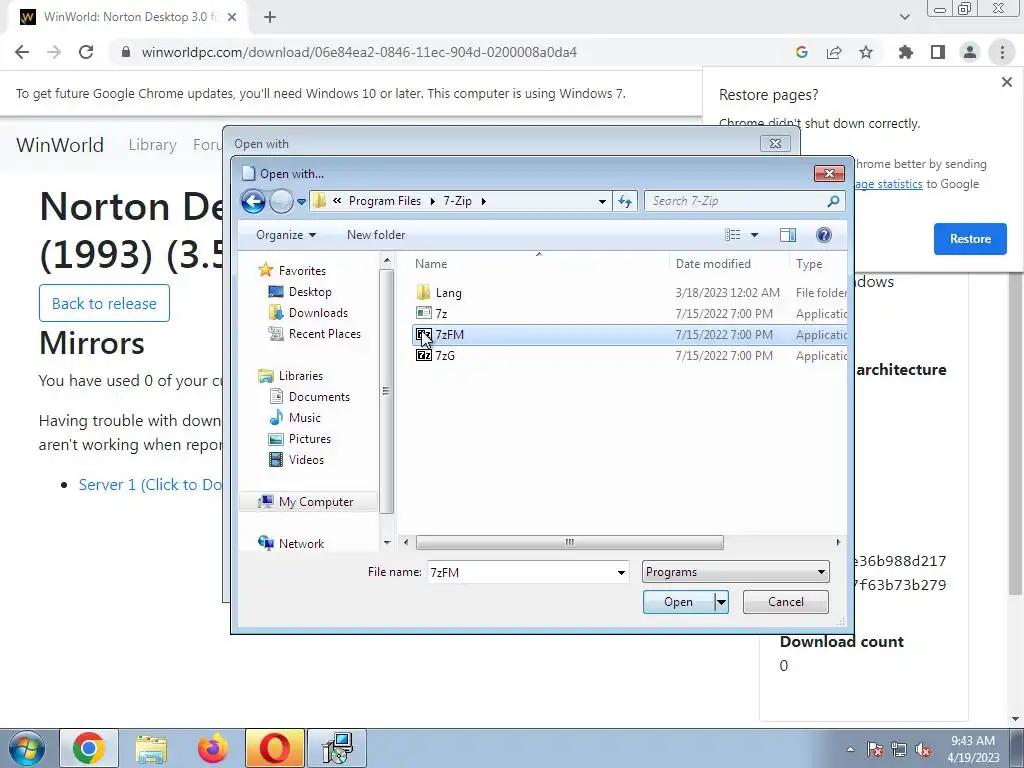The height and width of the screenshot is (768, 1024).
Task: Click the Back arrow in Open with dialog
Action: click(253, 201)
